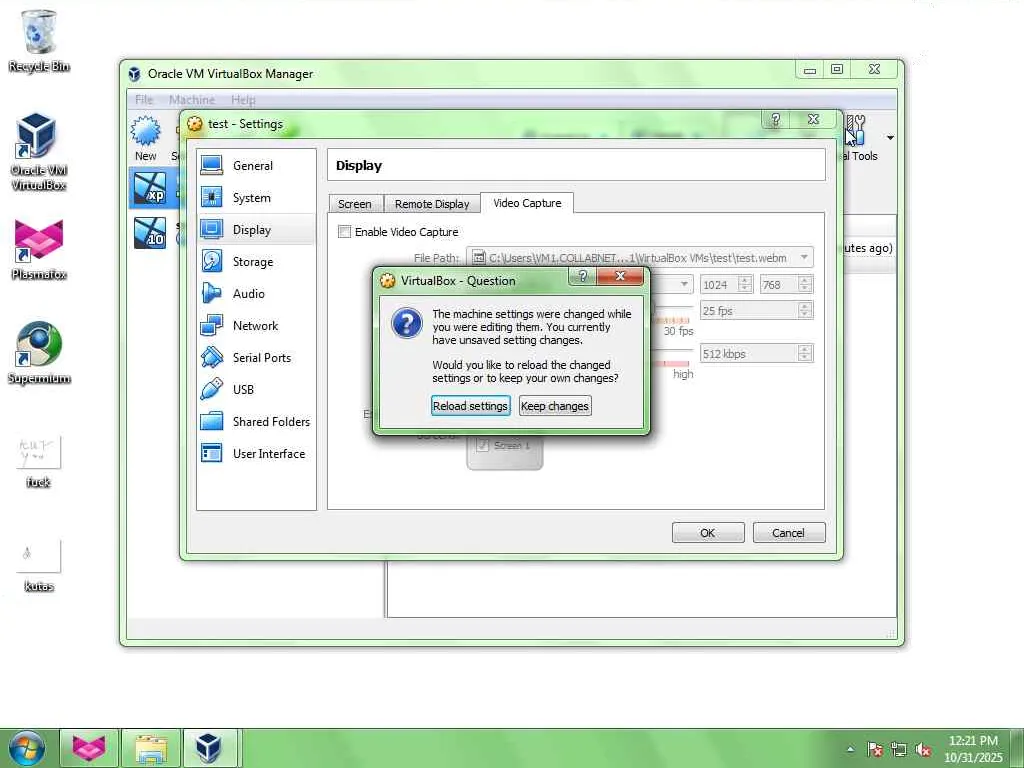
Task: Expand the Global Tools dropdown arrow
Action: pyautogui.click(x=890, y=138)
